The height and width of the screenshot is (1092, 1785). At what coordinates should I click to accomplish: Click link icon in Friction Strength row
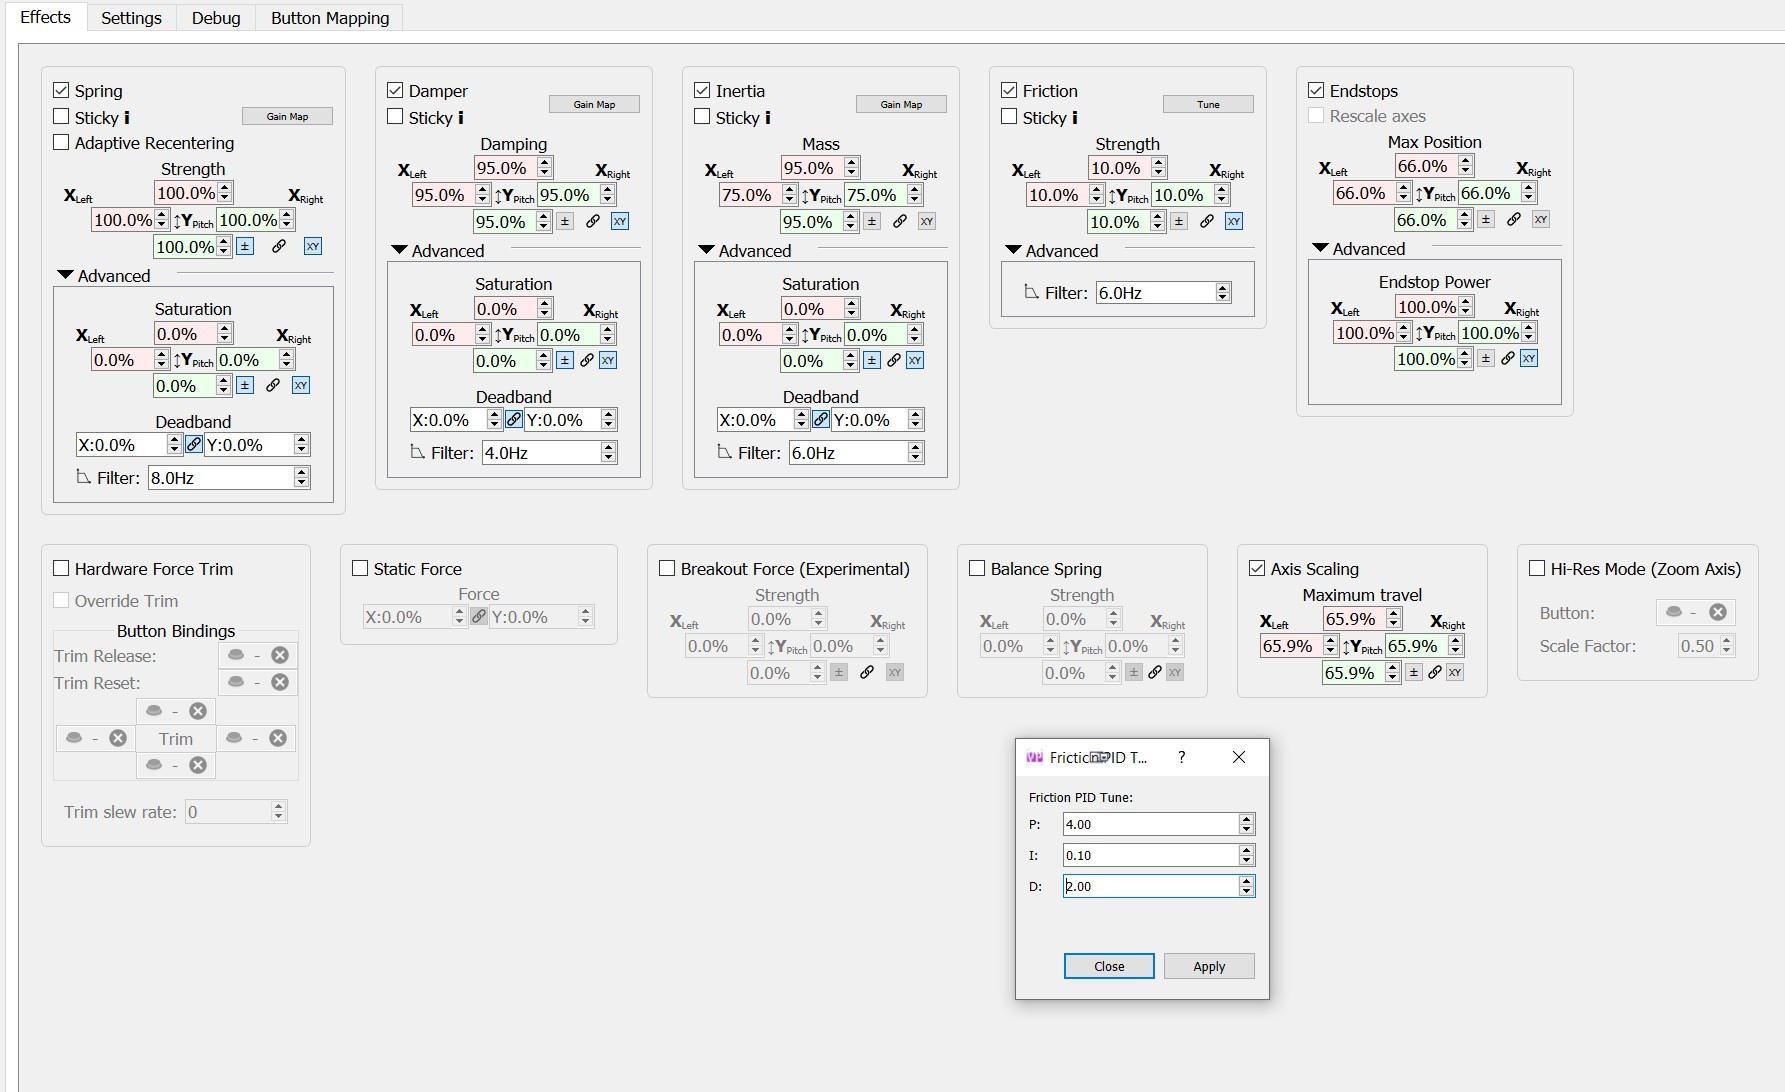coord(1207,221)
